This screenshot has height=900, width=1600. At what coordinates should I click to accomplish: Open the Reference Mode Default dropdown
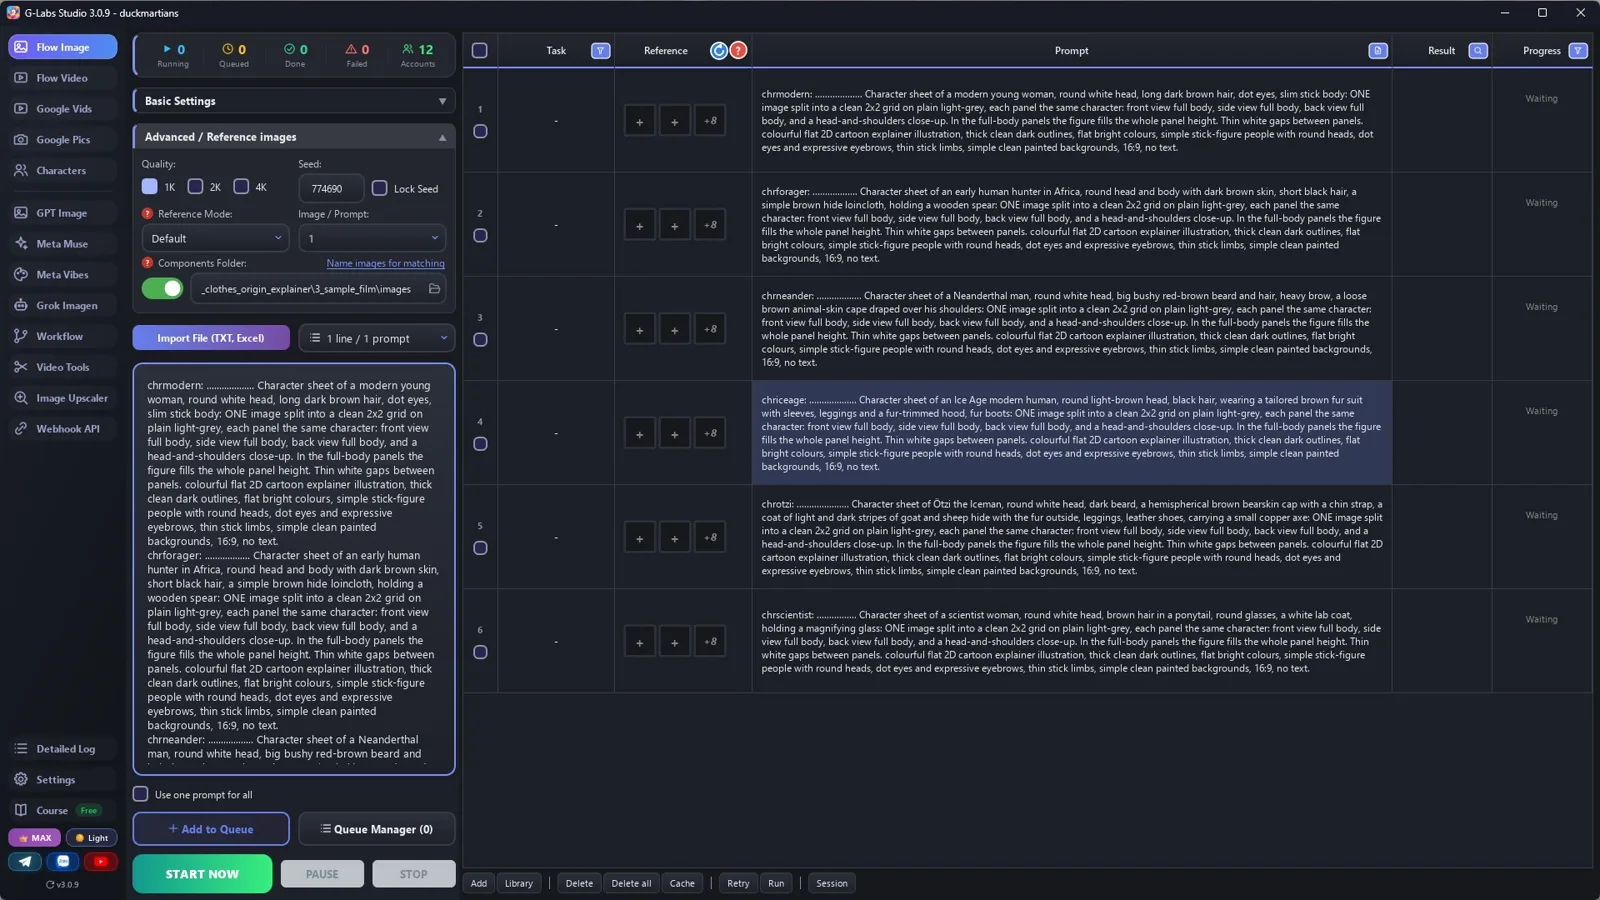pos(215,239)
